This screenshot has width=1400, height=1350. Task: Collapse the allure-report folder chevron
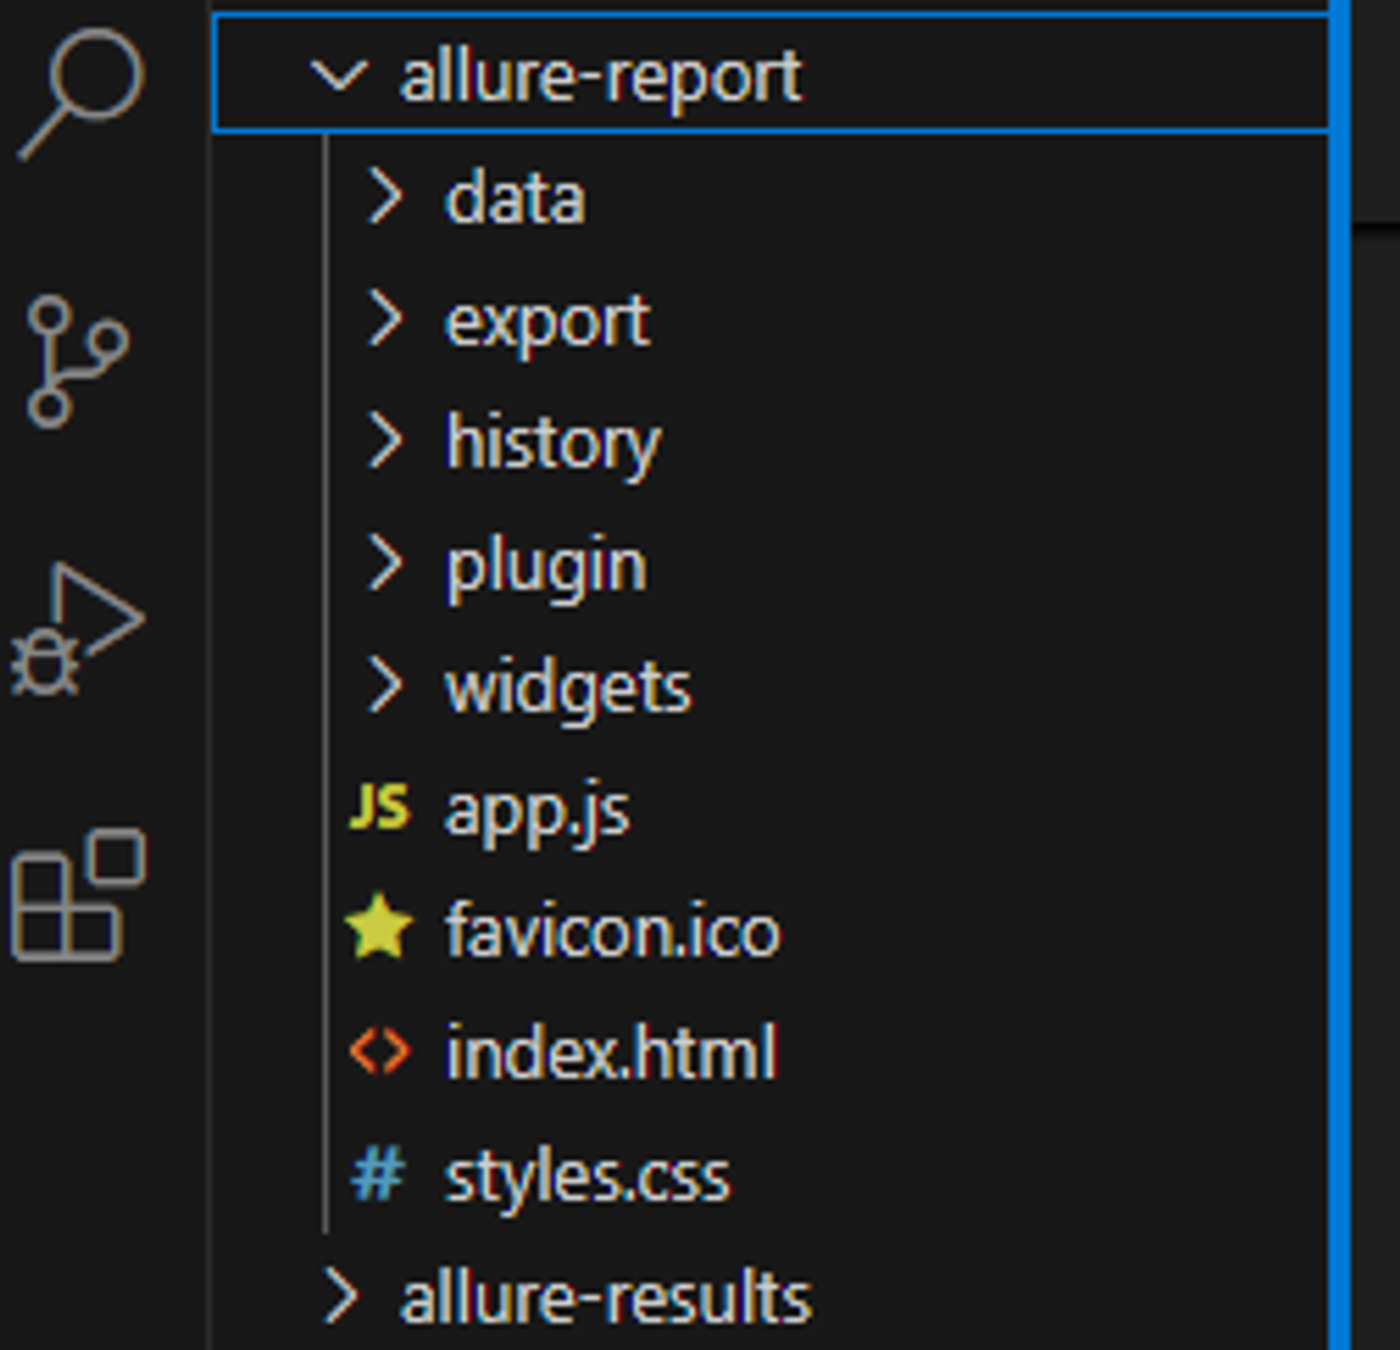coord(340,77)
